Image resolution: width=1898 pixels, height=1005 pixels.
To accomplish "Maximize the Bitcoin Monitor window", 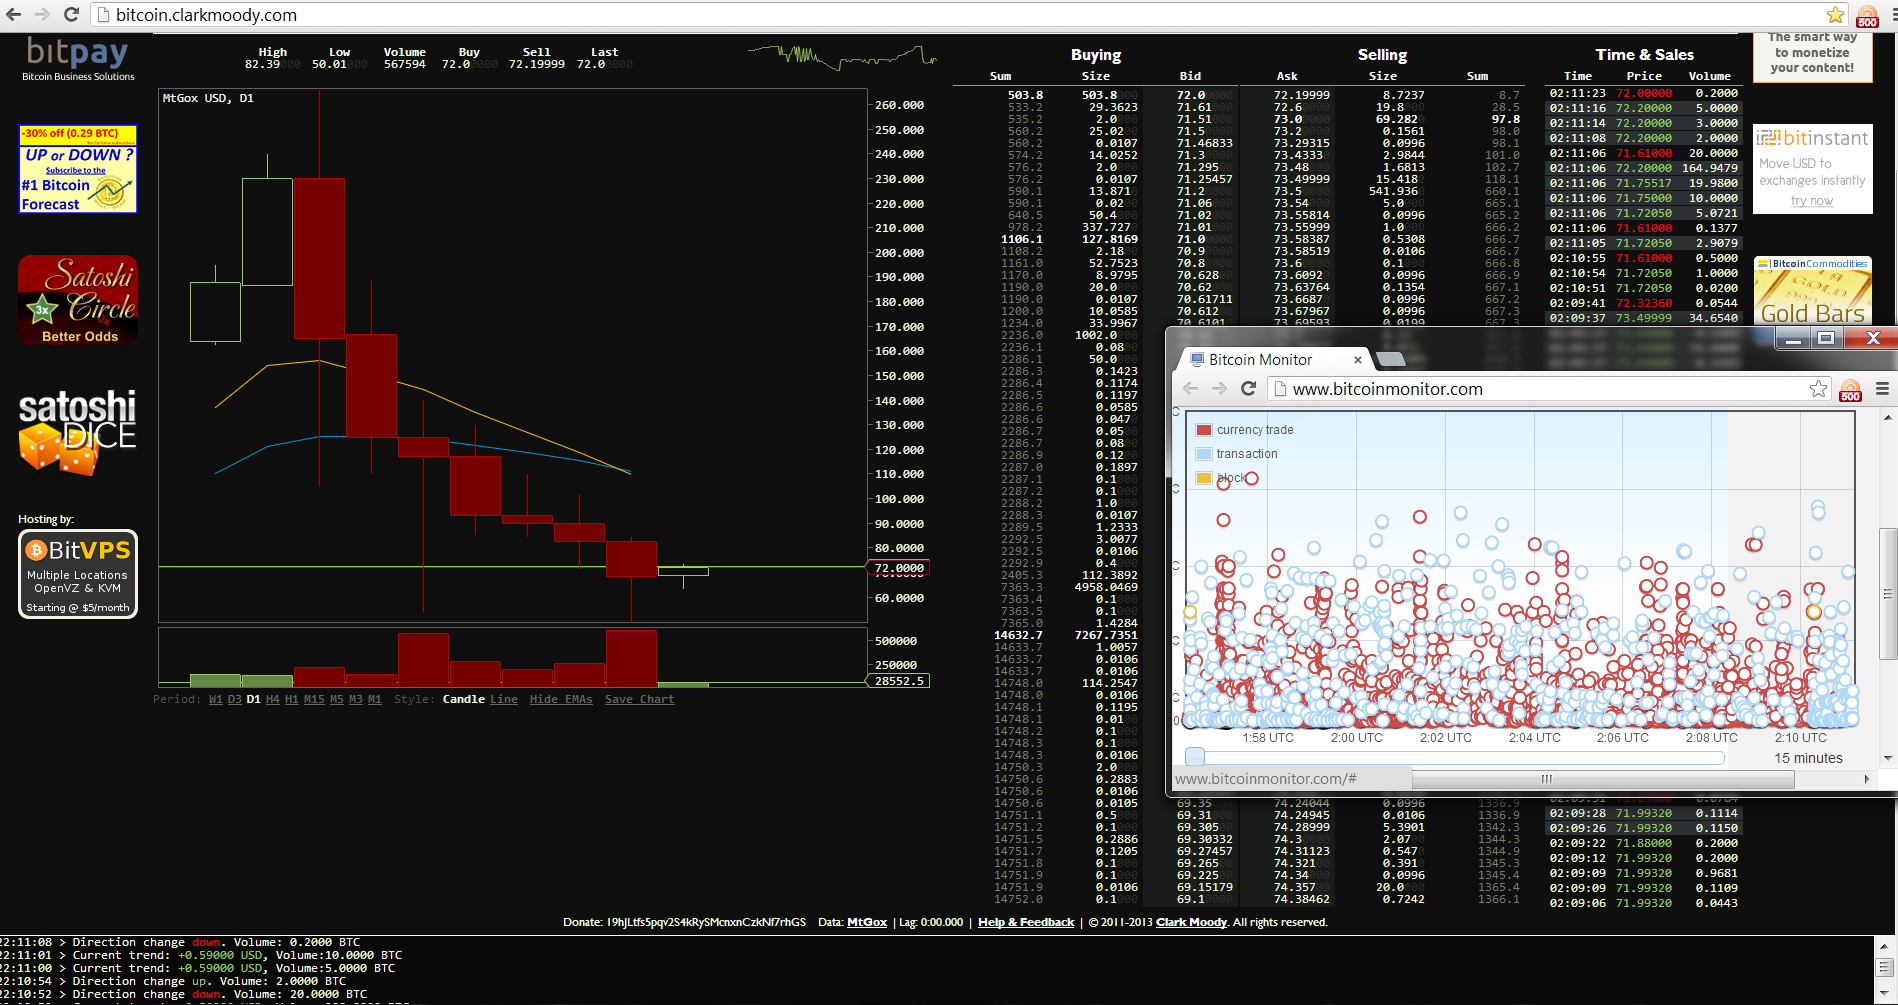I will [x=1826, y=339].
